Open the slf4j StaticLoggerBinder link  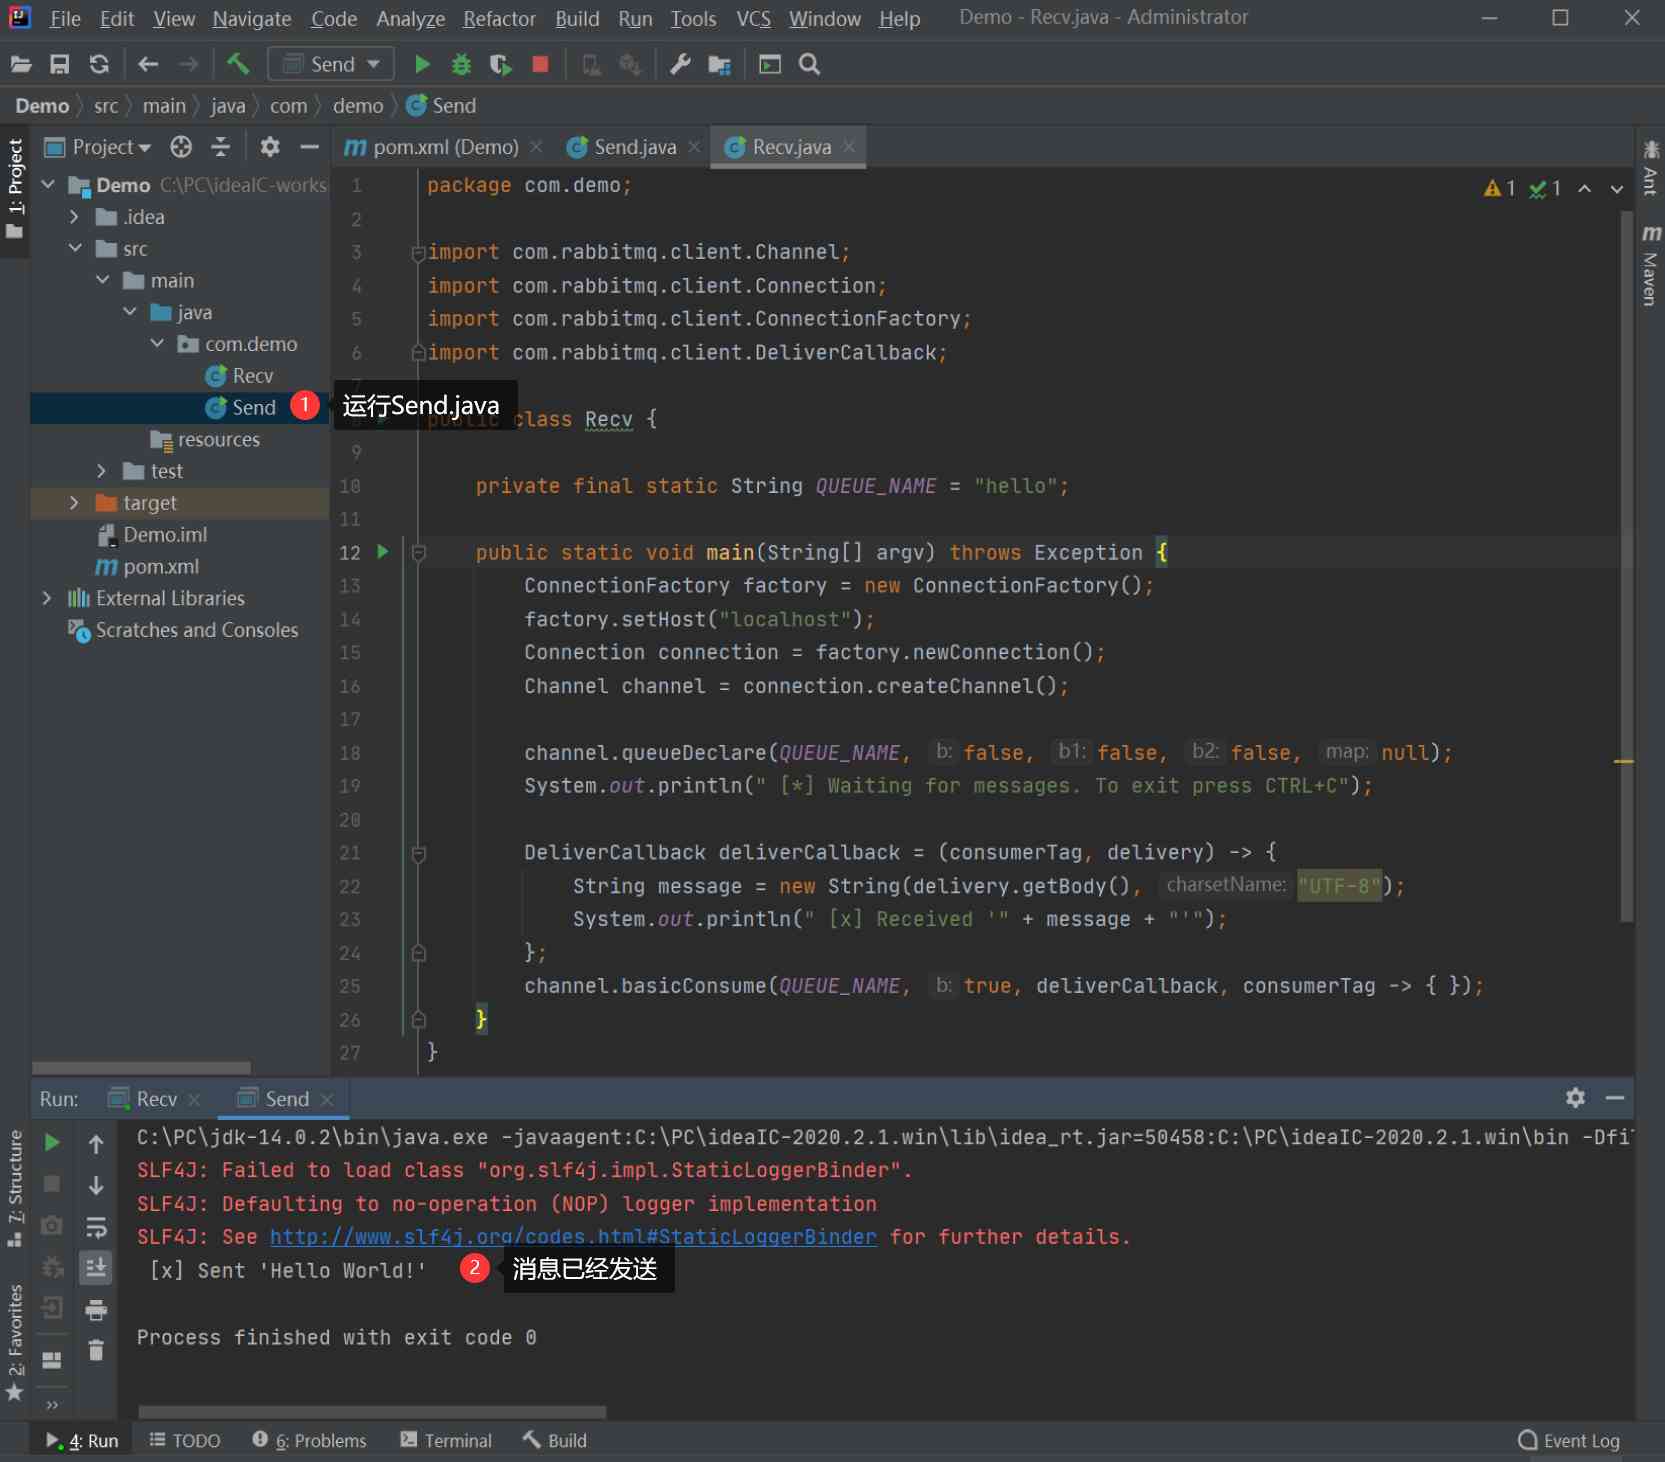tap(573, 1237)
